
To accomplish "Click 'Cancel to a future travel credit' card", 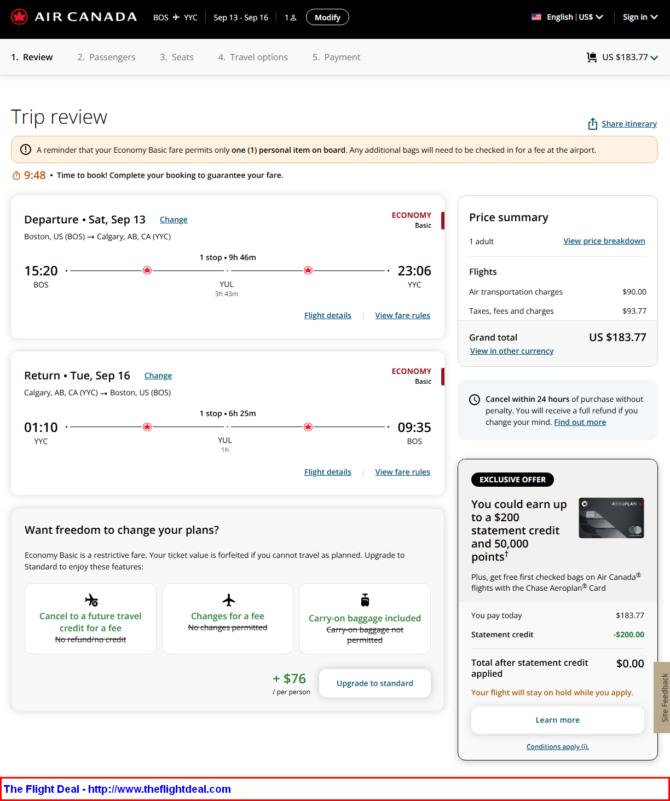I will [90, 619].
